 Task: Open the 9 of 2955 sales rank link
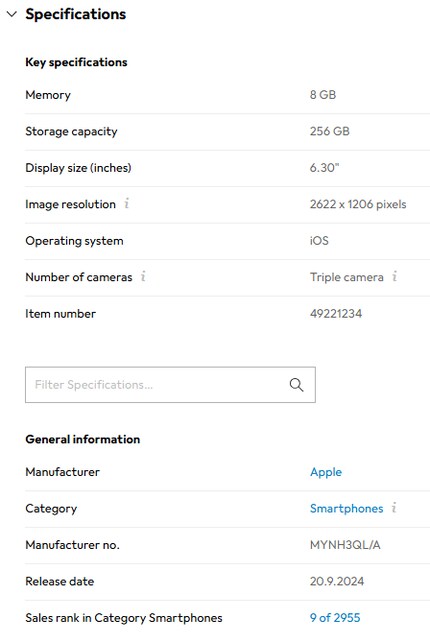click(x=335, y=618)
